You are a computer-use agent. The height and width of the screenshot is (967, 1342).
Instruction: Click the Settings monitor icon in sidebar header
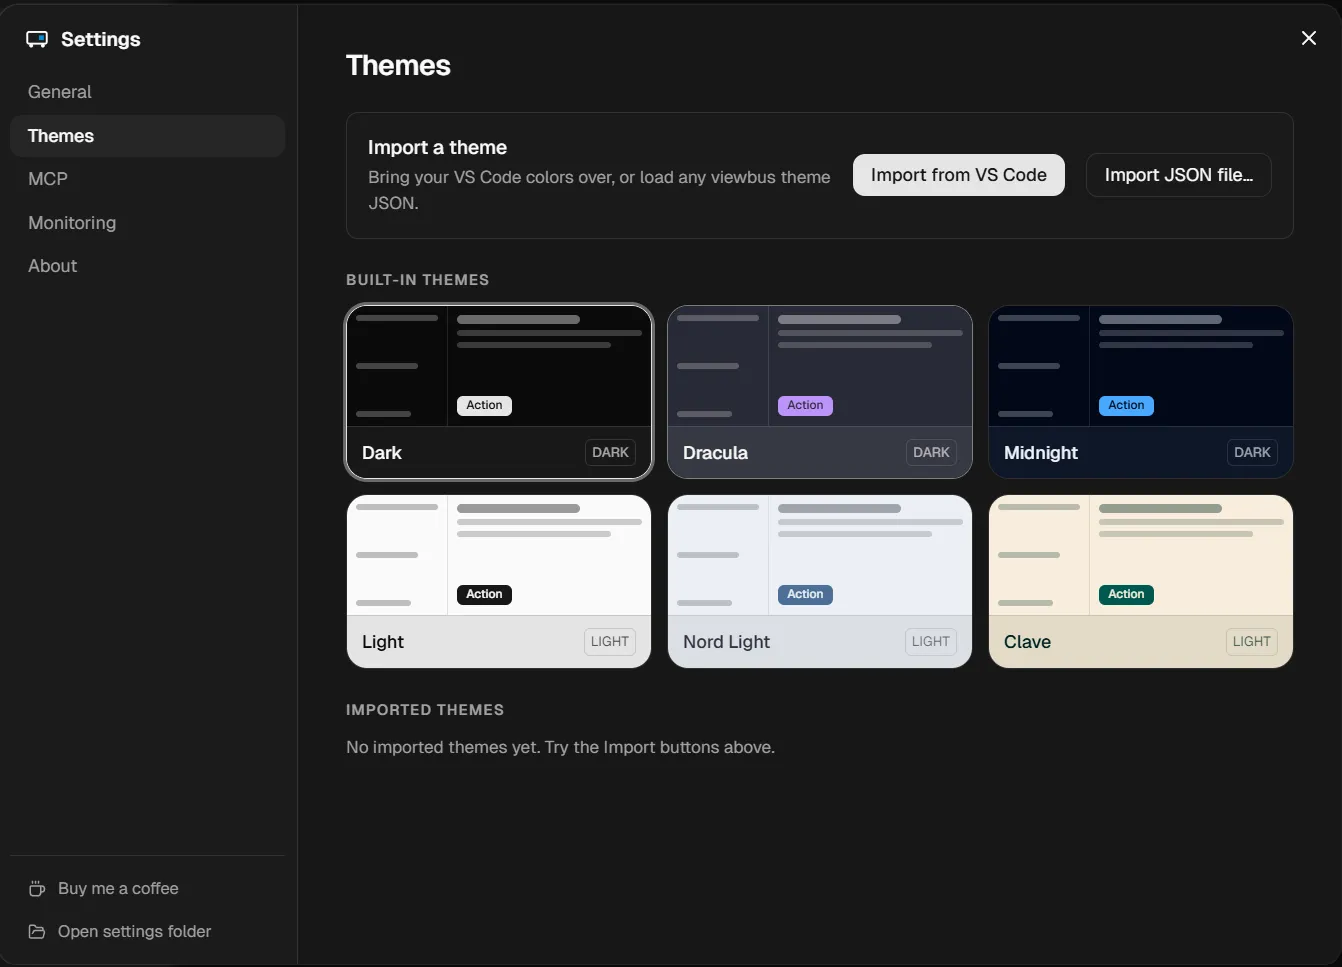tap(37, 39)
